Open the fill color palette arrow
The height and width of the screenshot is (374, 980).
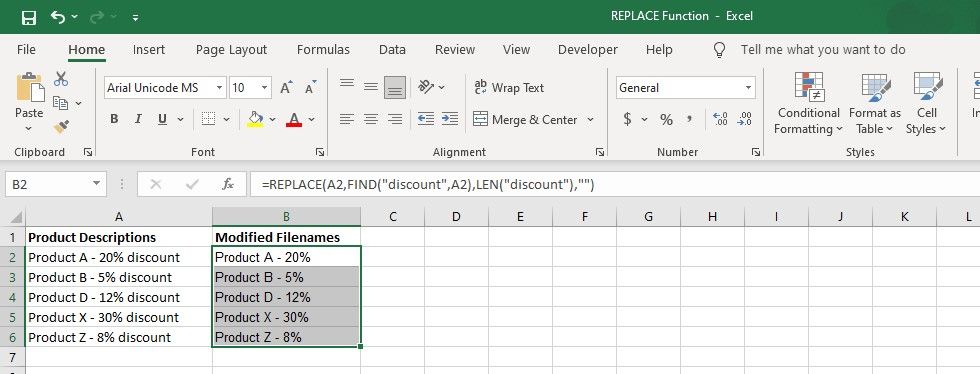(x=272, y=119)
